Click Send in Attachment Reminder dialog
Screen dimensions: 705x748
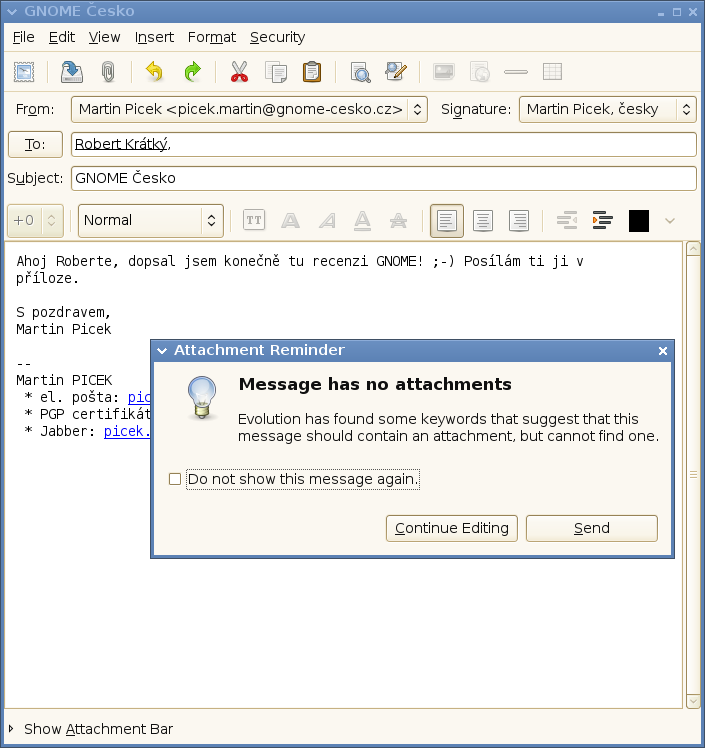[591, 528]
